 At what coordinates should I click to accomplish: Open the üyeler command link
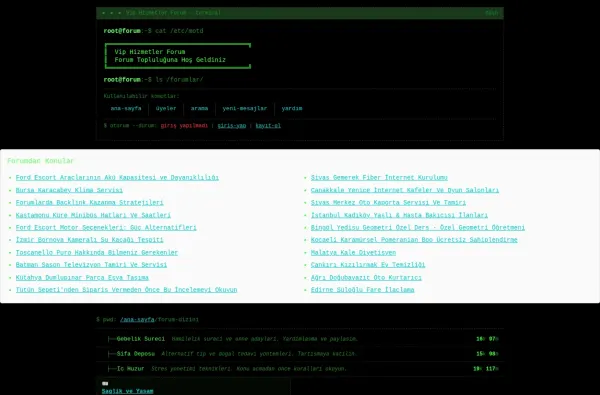tap(166, 108)
